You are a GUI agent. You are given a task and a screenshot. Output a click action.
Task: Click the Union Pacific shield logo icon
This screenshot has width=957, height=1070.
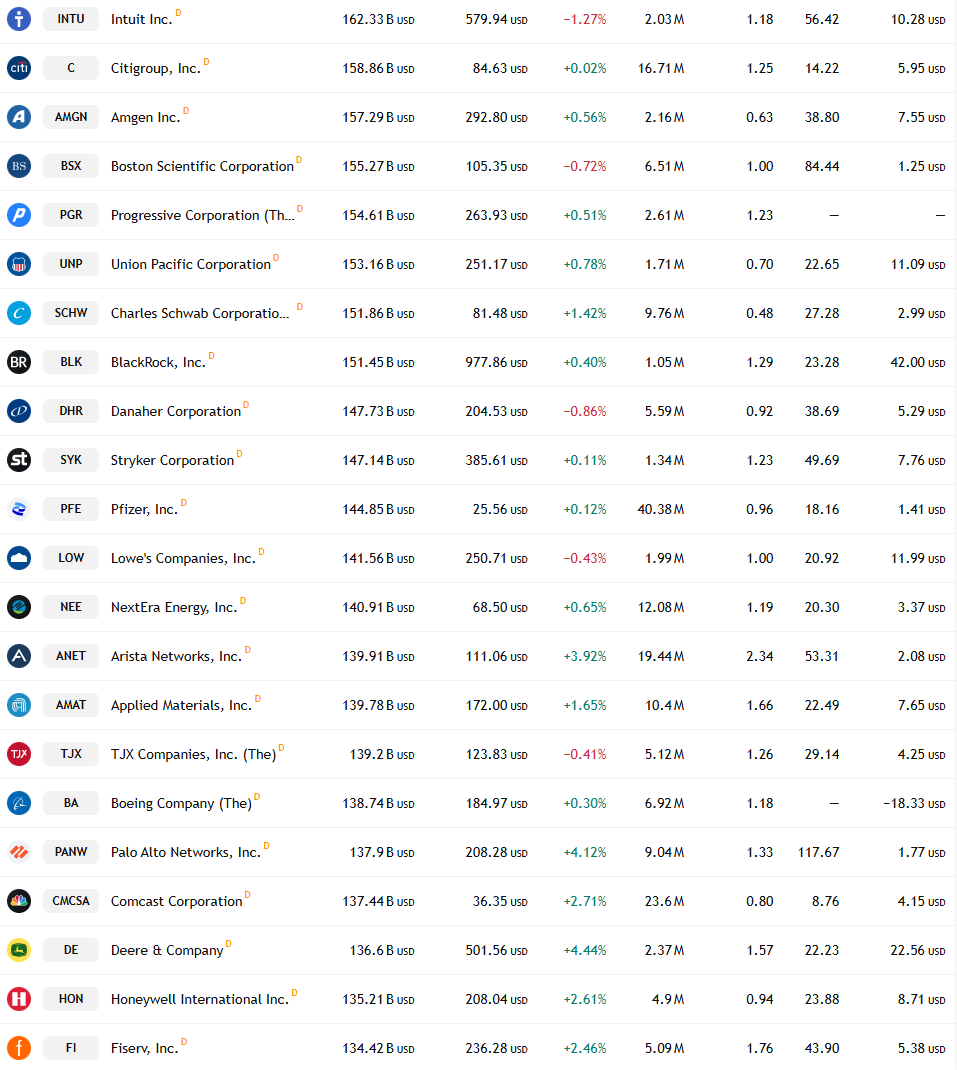(x=19, y=264)
